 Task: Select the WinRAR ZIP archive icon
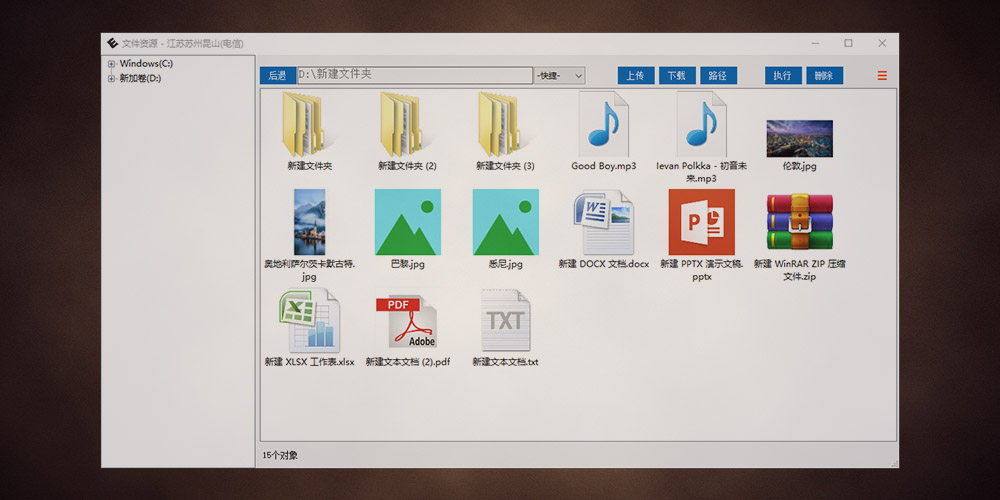tap(799, 222)
